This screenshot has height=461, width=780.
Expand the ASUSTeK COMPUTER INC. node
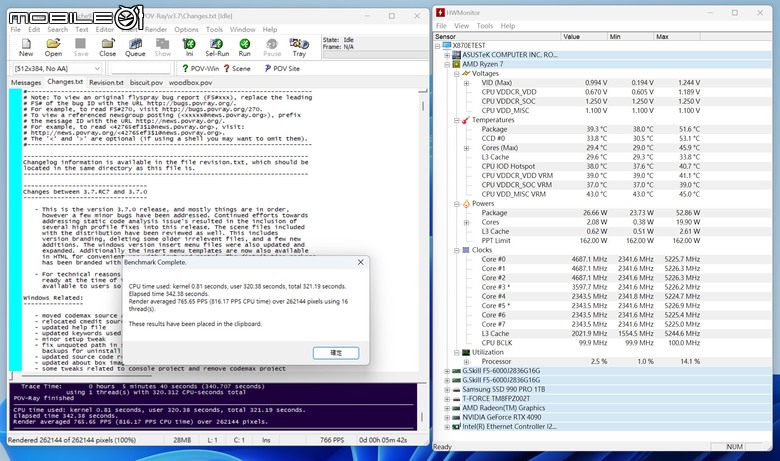click(x=447, y=55)
